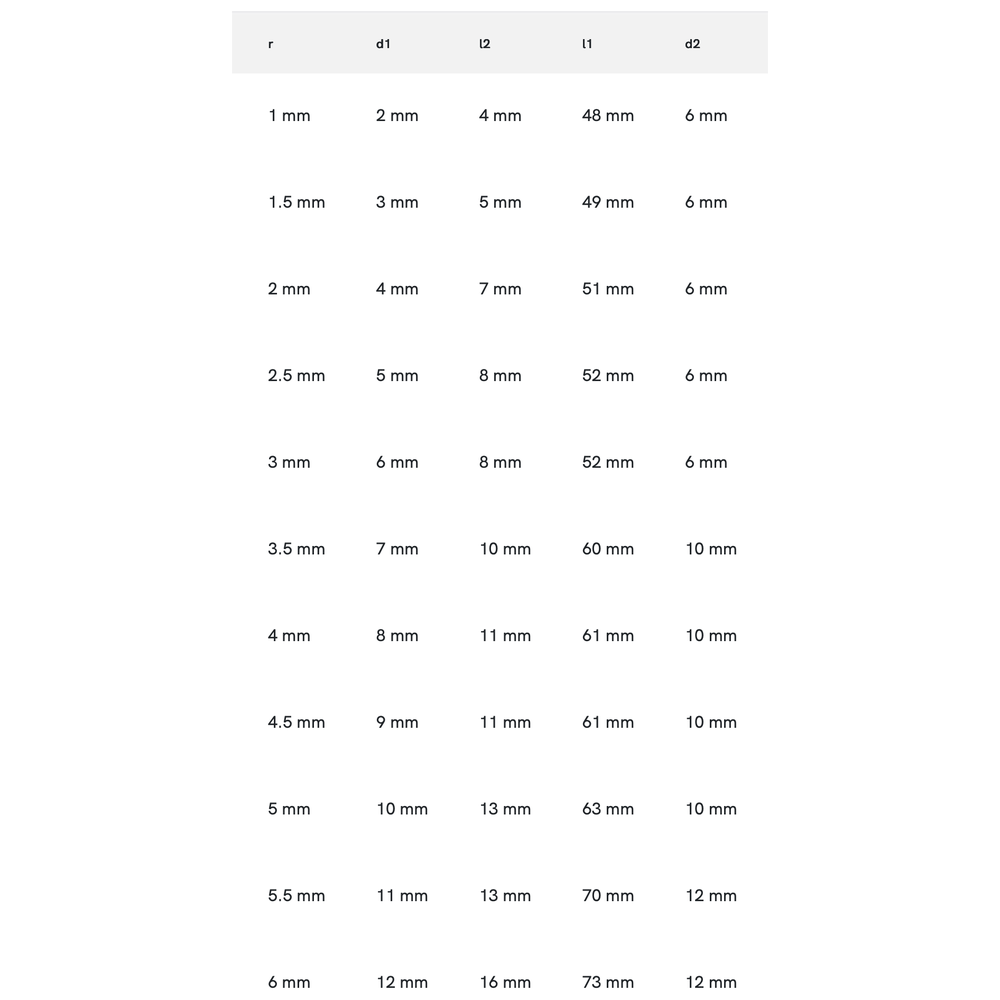
Task: Click the 'l1' column header
Action: [x=587, y=44]
